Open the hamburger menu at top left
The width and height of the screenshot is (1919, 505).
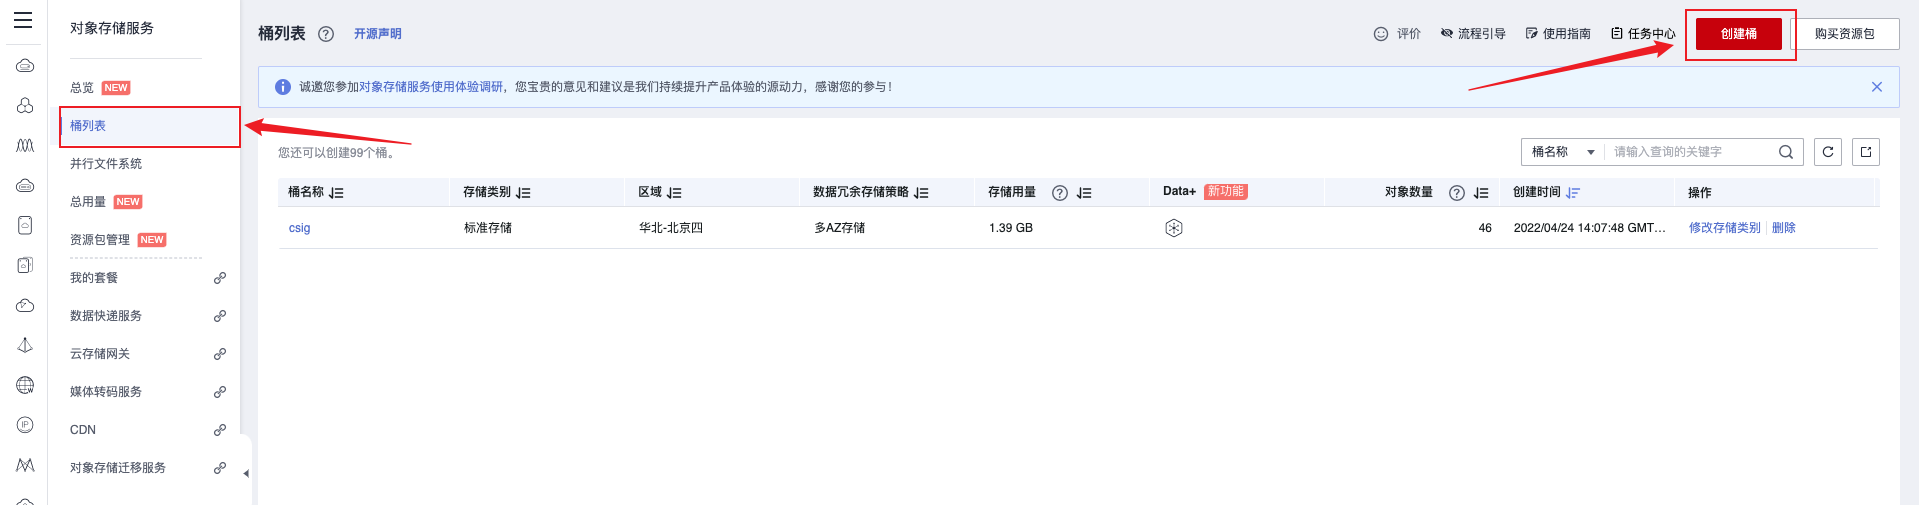click(x=23, y=20)
